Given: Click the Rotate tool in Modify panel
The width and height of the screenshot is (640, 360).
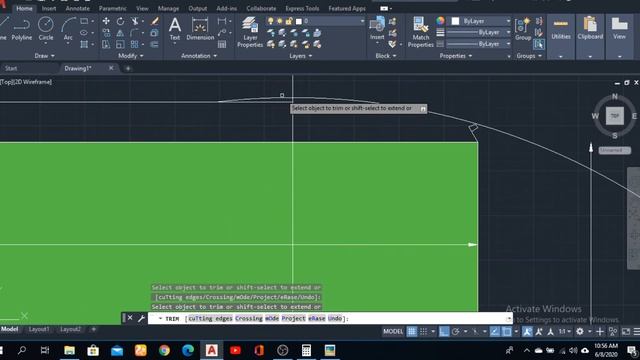Looking at the screenshot, I should [x=120, y=21].
